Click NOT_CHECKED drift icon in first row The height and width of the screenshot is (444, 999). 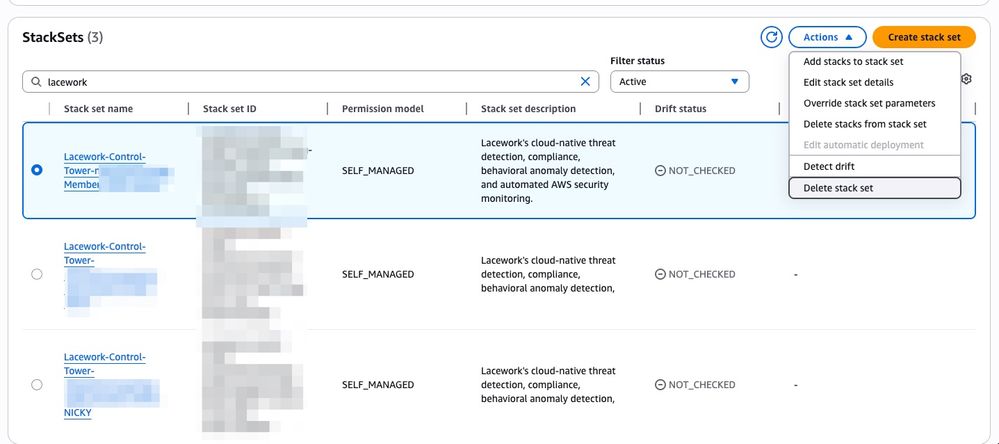pos(660,171)
